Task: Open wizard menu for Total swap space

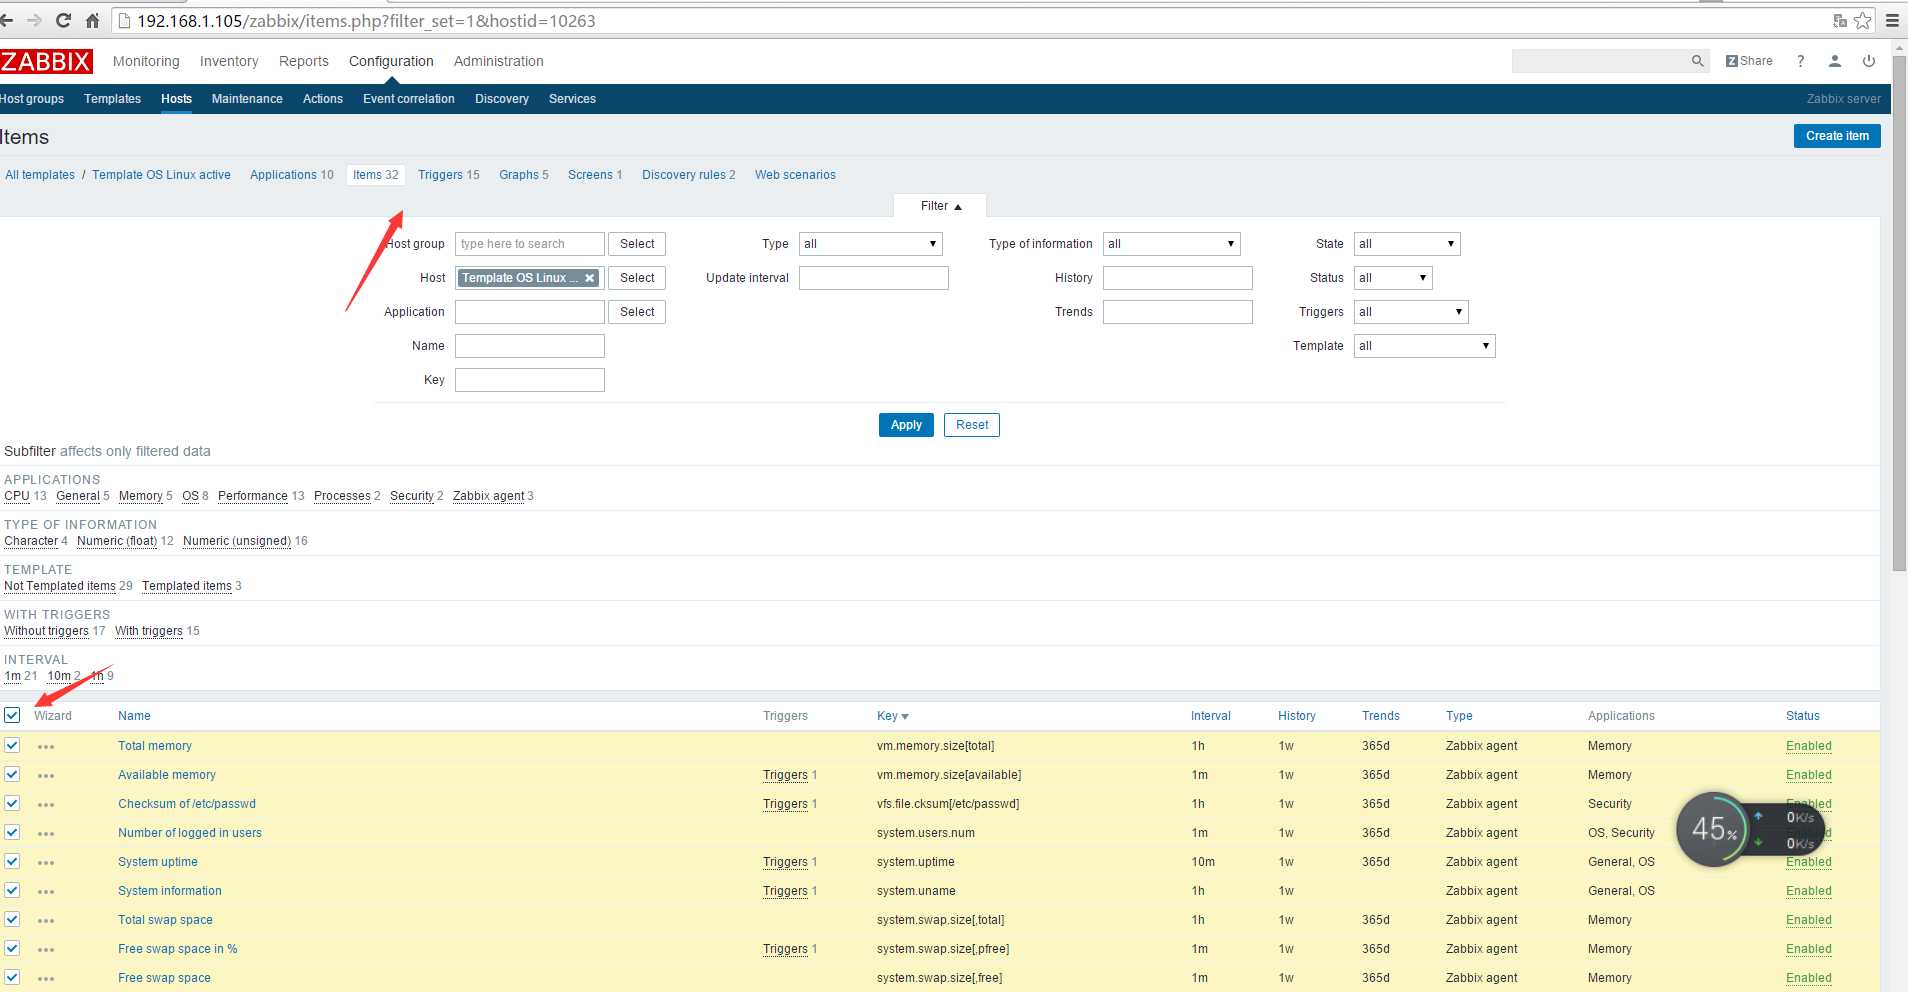Action: pyautogui.click(x=46, y=921)
